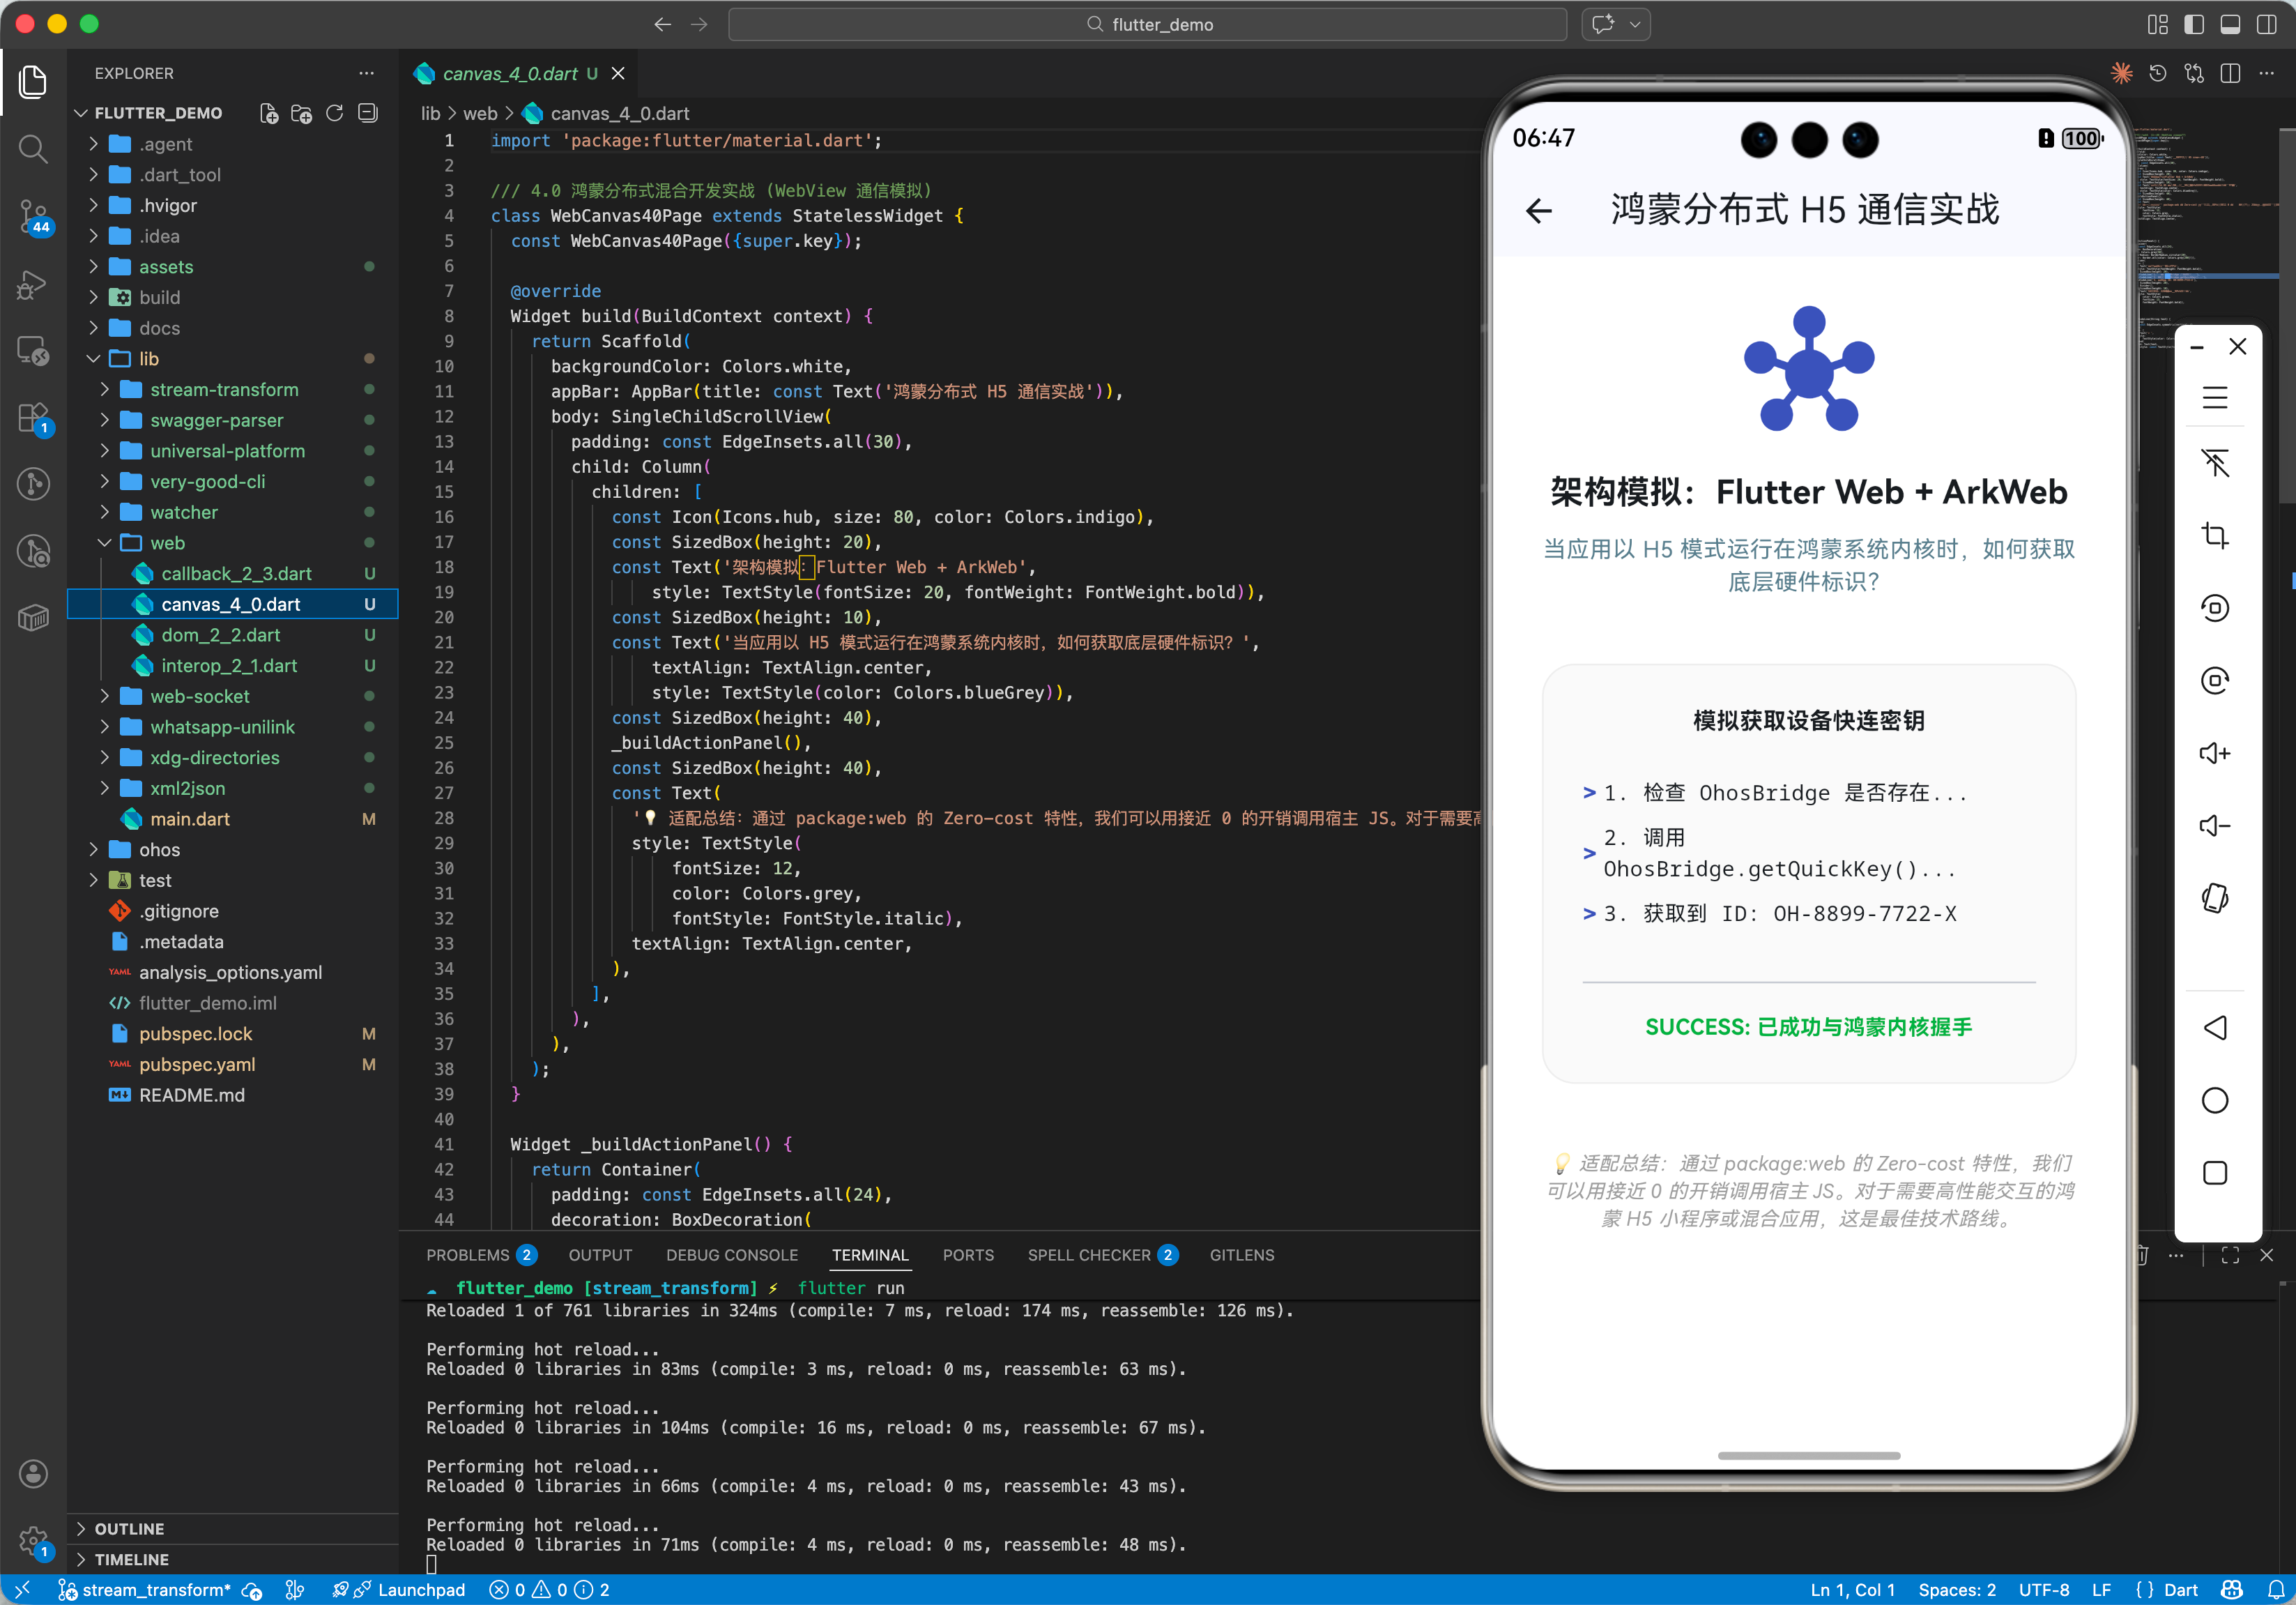Viewport: 2296px width, 1605px height.
Task: Click the emulator crop screenshot icon
Action: tap(2214, 536)
